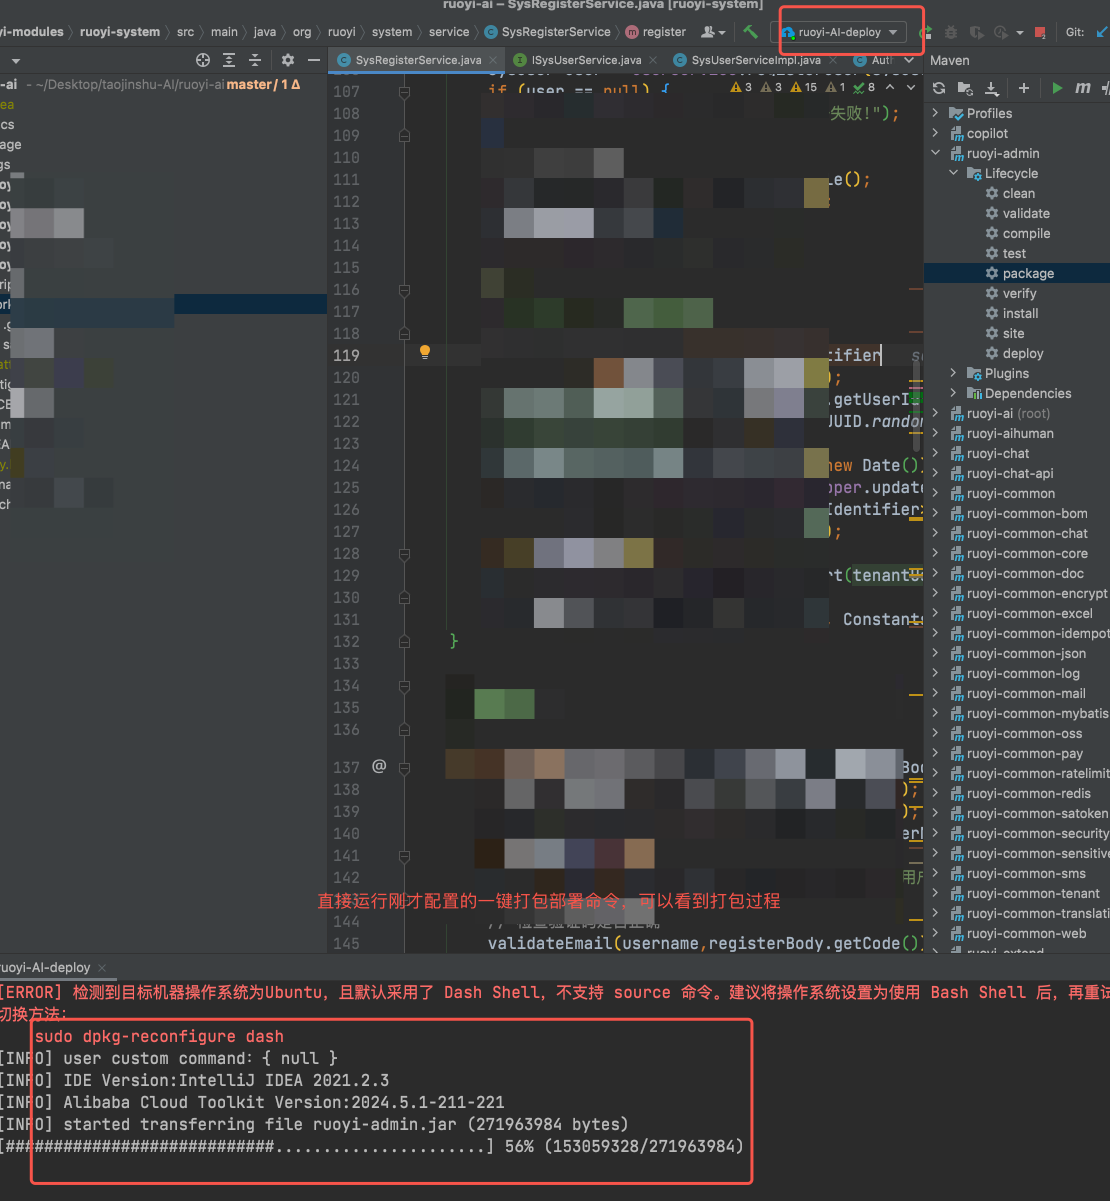Screen dimensions: 1110x1201
Task: Toggle code fold marker at line 128
Action: [404, 554]
